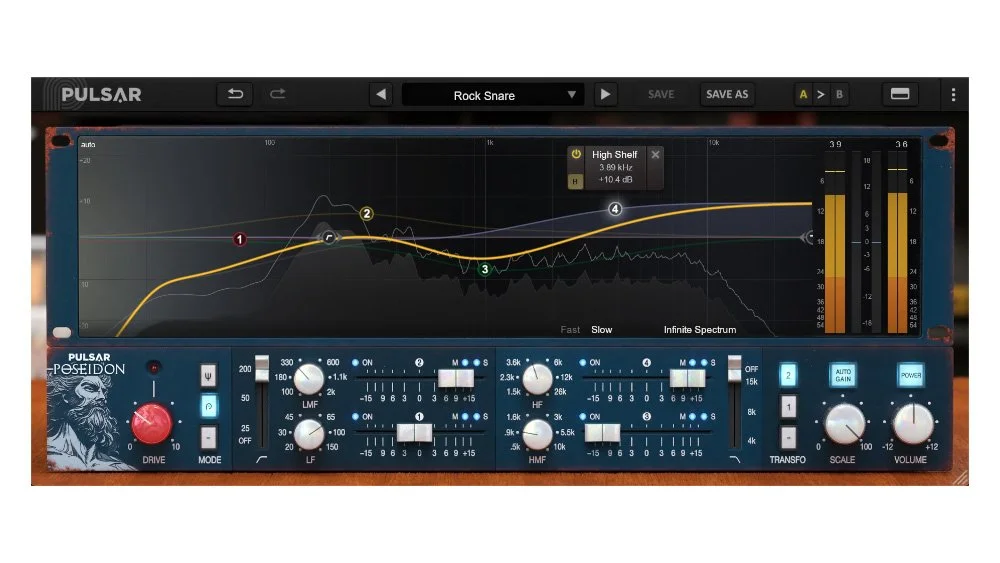Click the SCALE knob
This screenshot has width=1000, height=563.
pyautogui.click(x=844, y=424)
